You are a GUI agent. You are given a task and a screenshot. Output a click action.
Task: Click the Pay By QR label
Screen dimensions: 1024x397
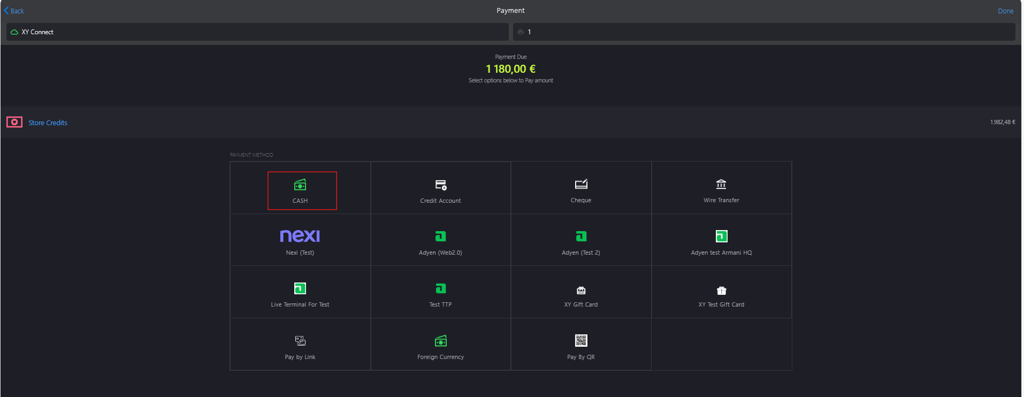coord(581,357)
